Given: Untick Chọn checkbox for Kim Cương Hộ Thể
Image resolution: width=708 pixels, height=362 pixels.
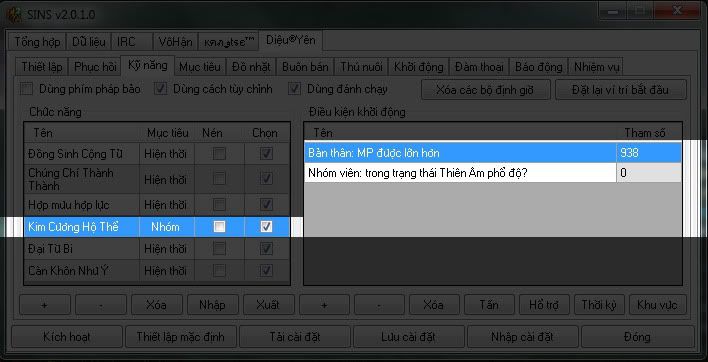Looking at the screenshot, I should click(266, 227).
